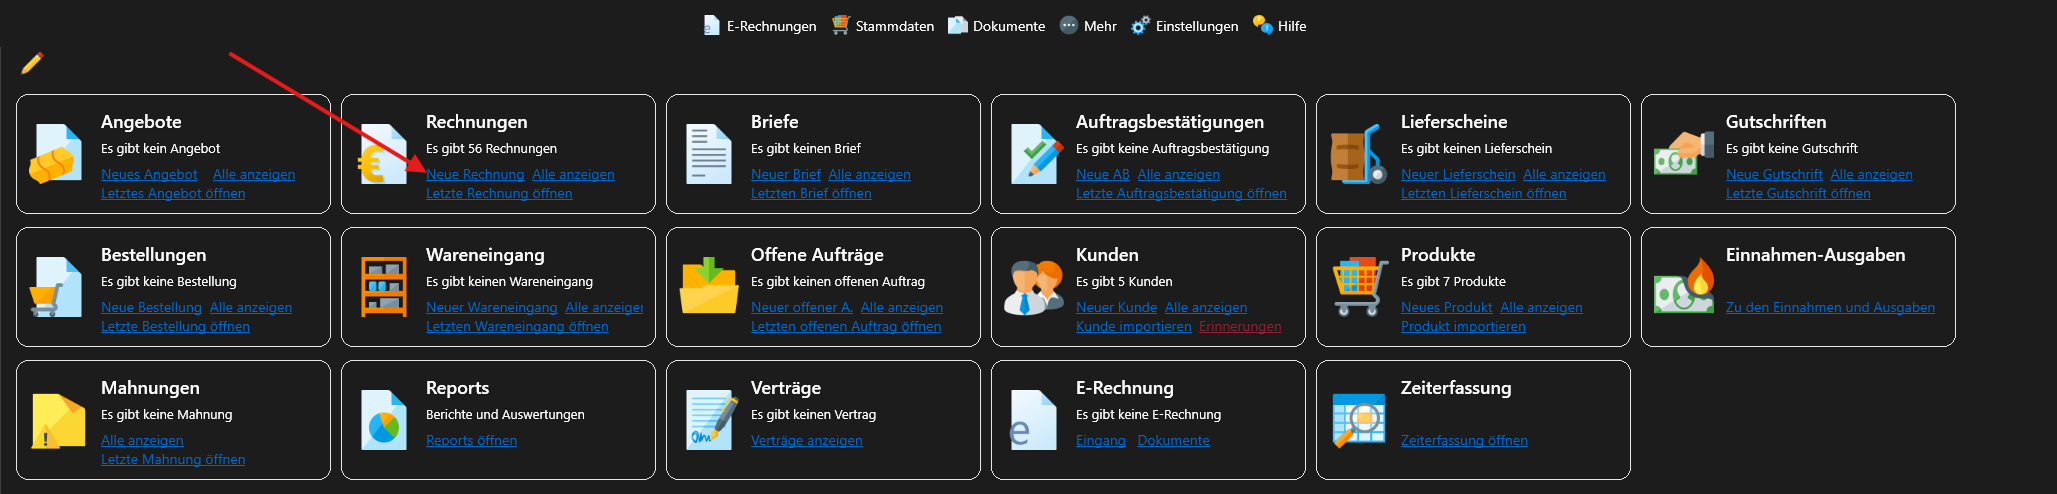
Task: Click the Einnahmen-Ausgaben burning money icon
Action: (1683, 287)
